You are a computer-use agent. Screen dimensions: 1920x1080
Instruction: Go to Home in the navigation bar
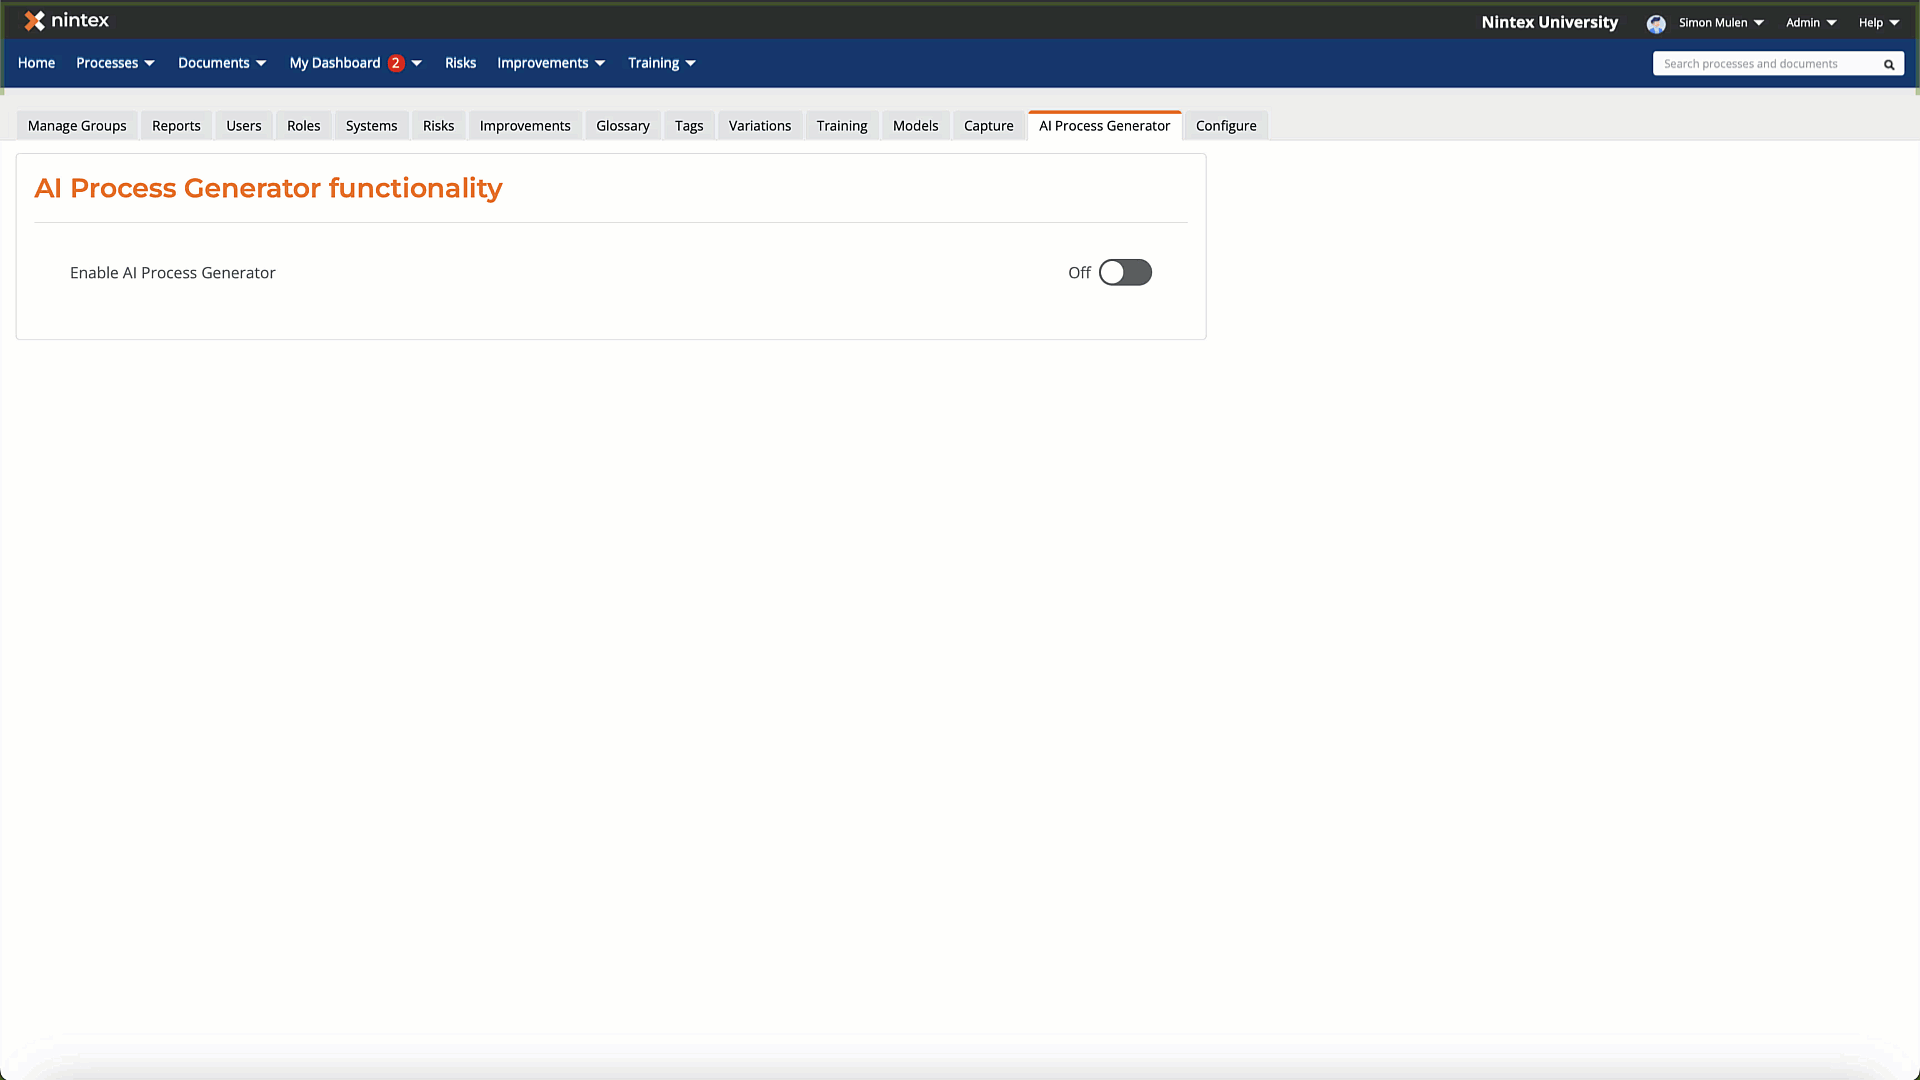coord(36,63)
